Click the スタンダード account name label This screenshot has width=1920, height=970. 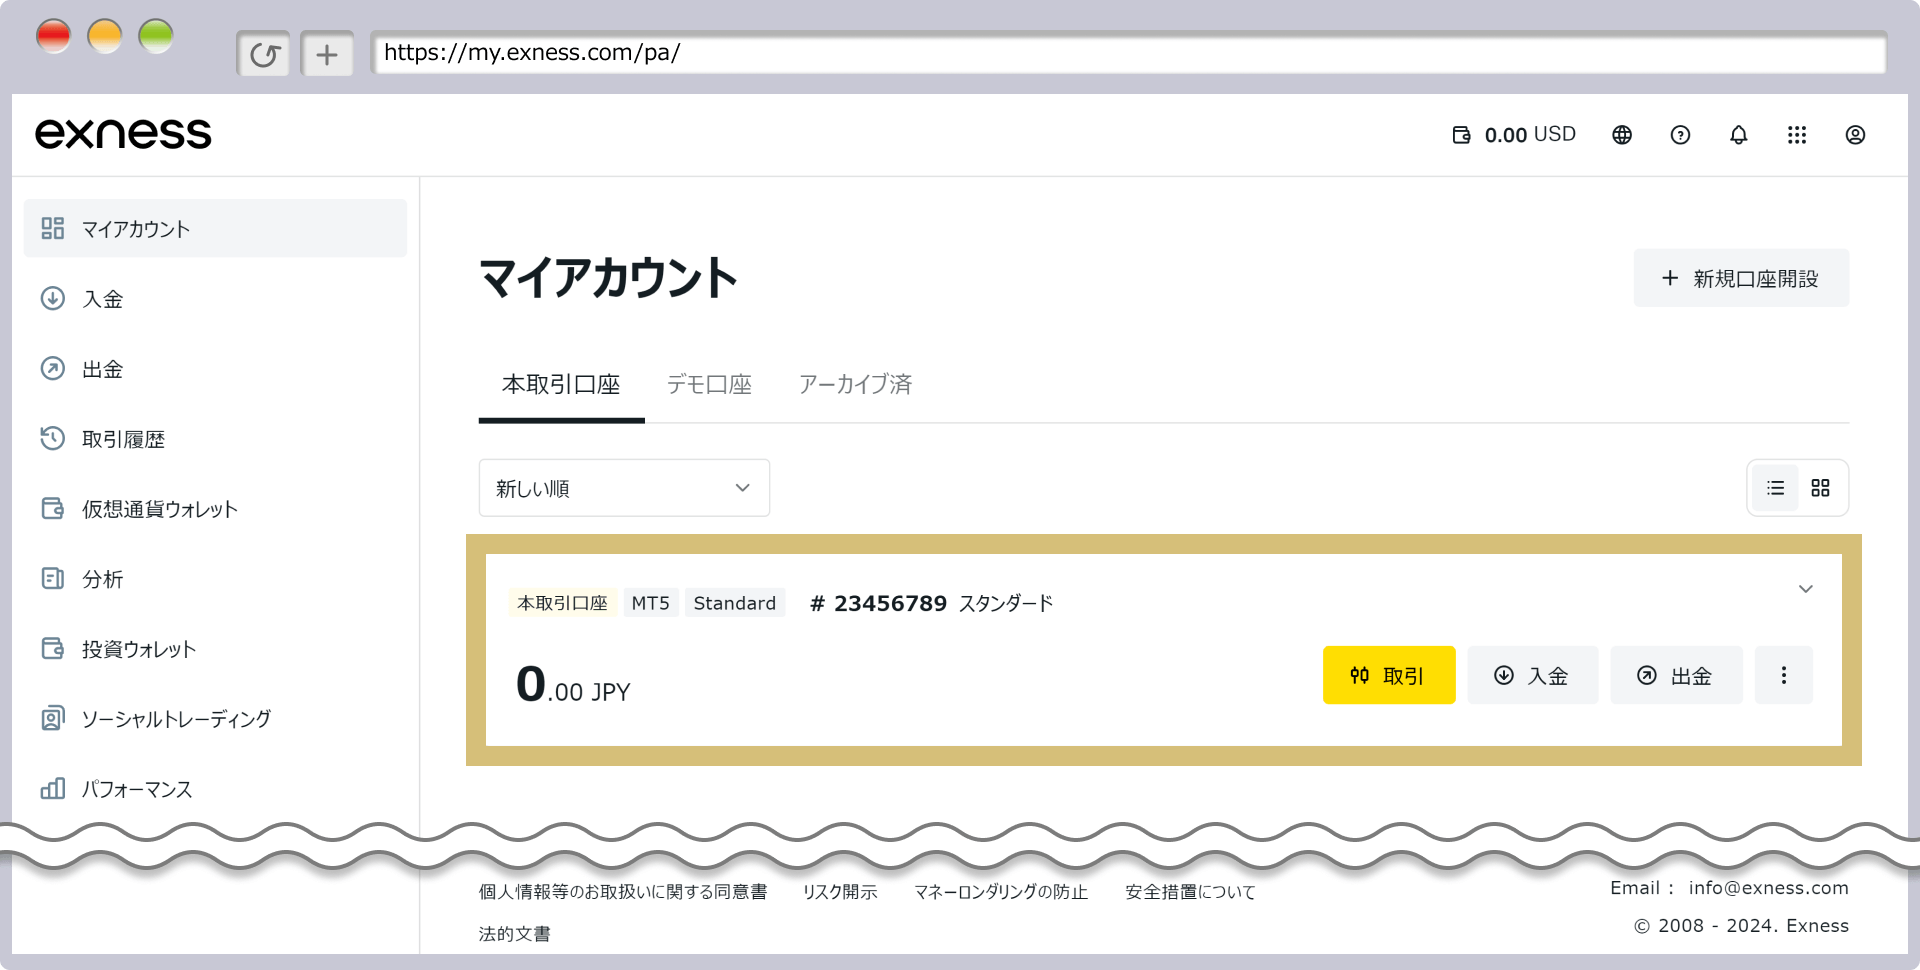point(1006,603)
